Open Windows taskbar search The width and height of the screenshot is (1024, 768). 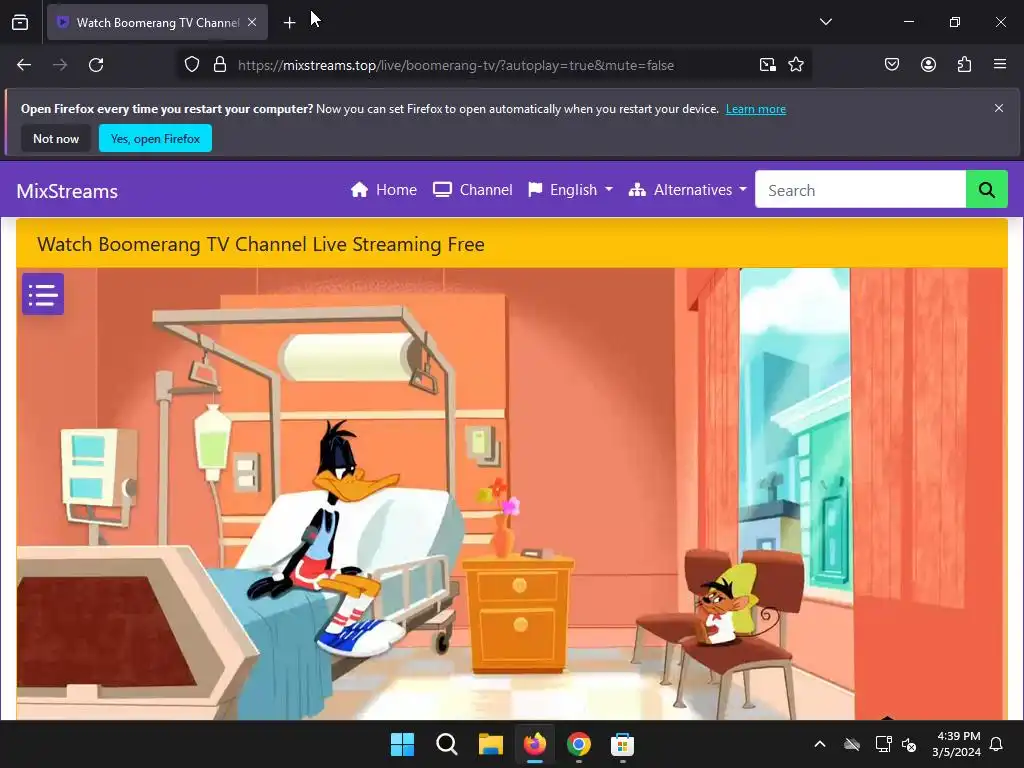447,744
